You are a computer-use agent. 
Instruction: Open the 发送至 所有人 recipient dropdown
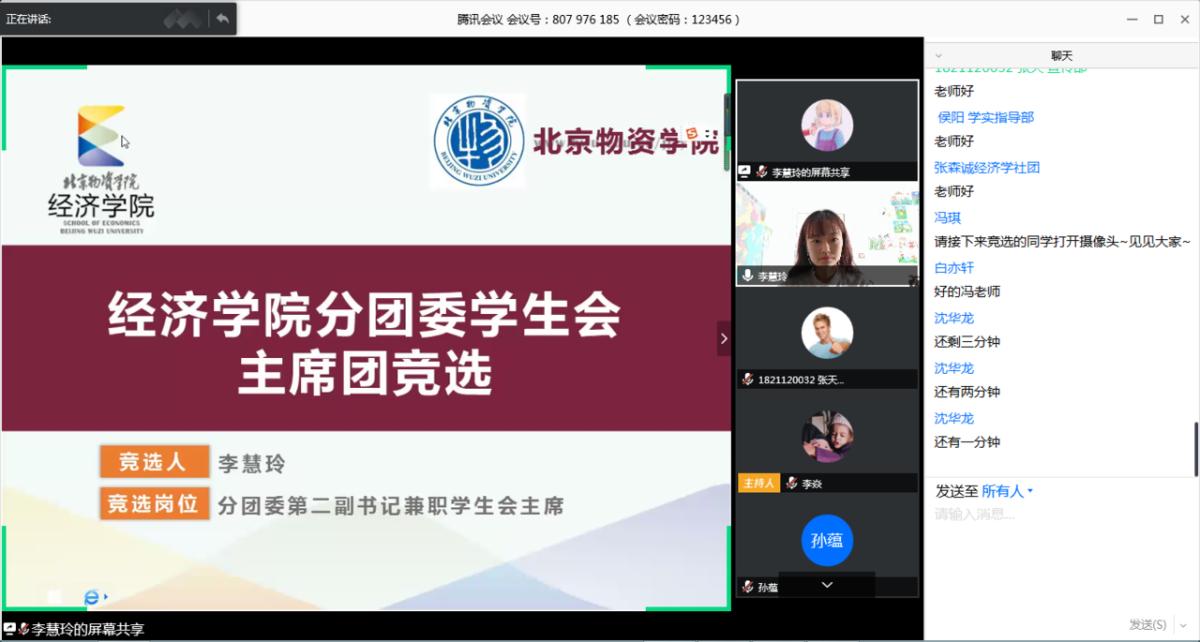point(1006,491)
